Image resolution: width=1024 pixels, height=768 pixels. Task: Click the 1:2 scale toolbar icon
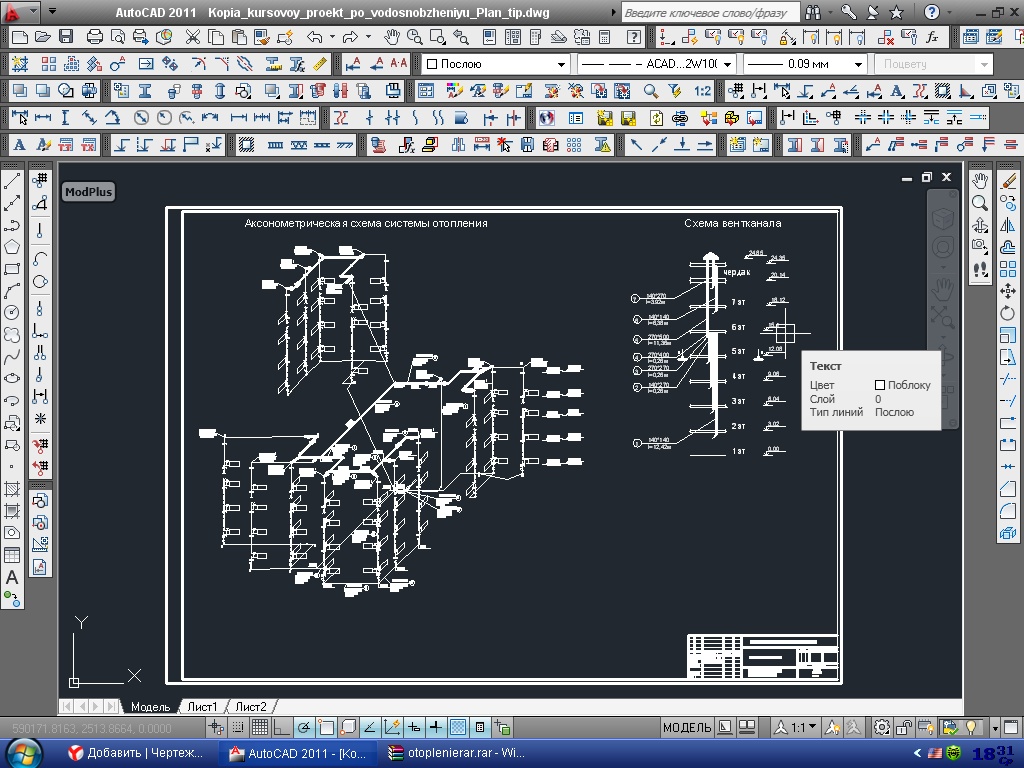pyautogui.click(x=702, y=91)
